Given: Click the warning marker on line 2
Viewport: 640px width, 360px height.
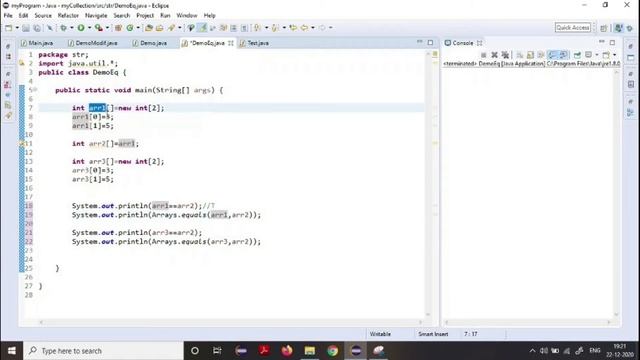Looking at the screenshot, I should pyautogui.click(x=22, y=63).
